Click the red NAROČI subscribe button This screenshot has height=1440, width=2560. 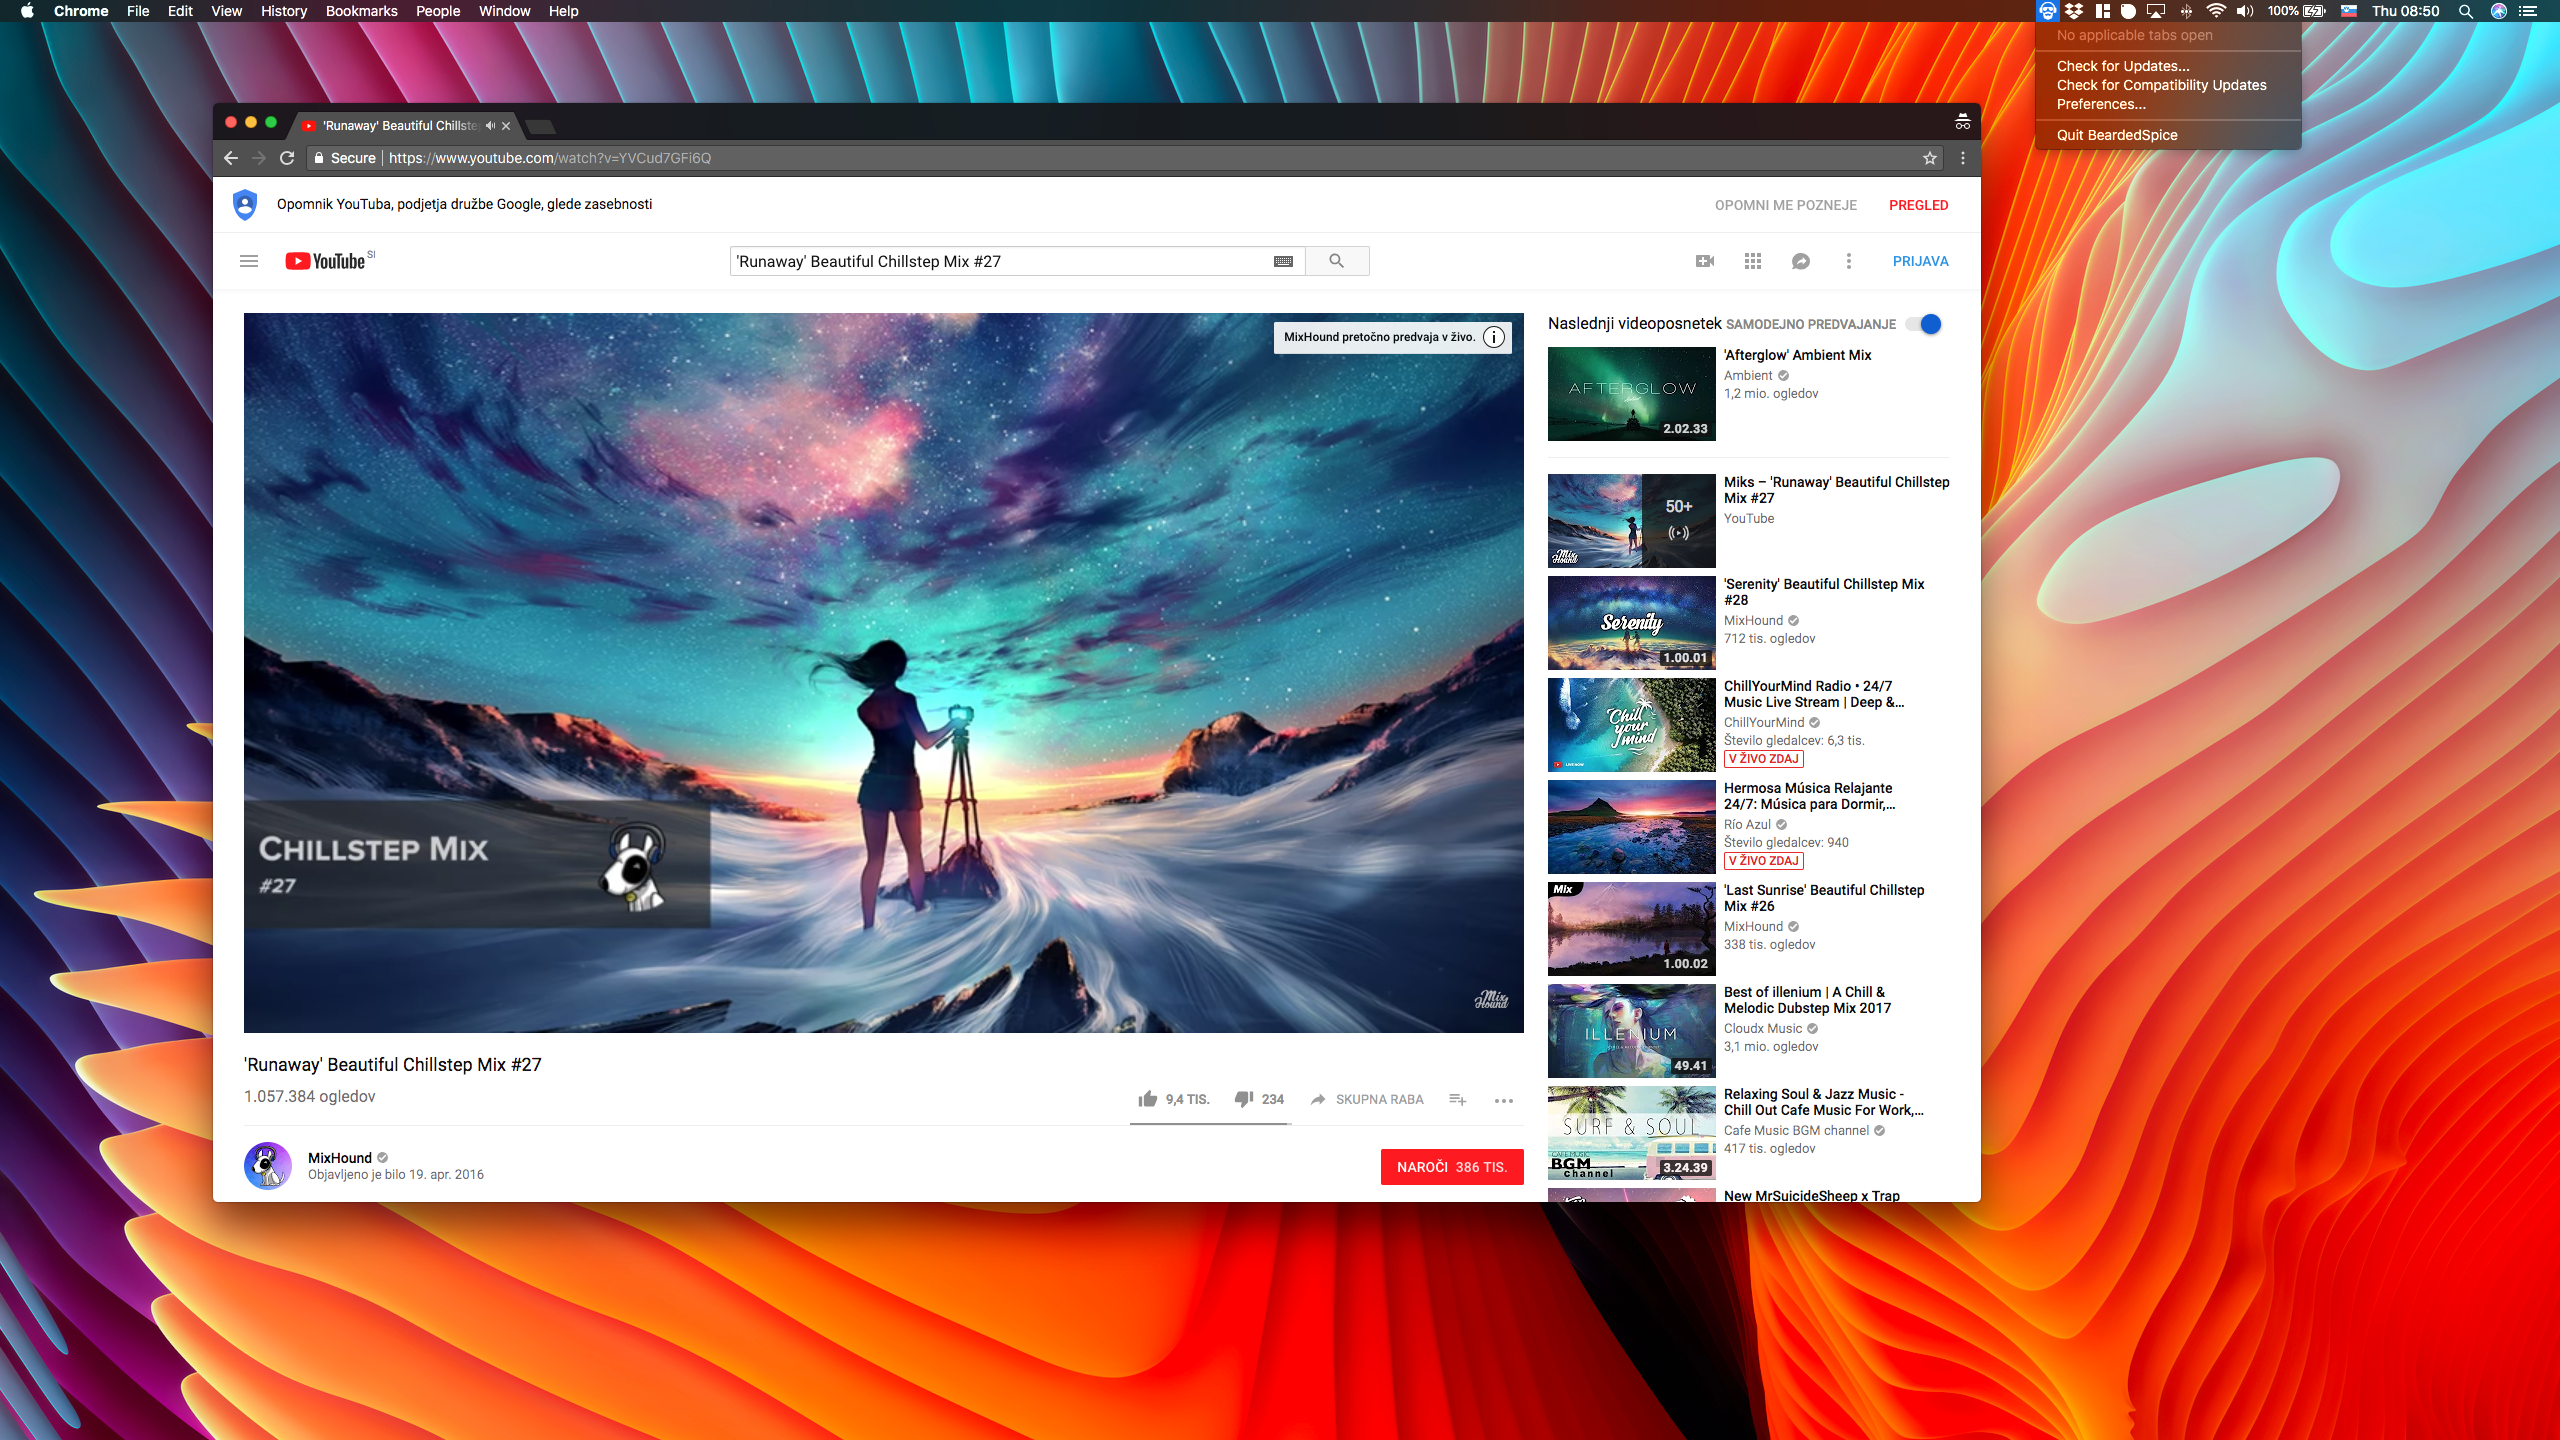(1451, 1167)
